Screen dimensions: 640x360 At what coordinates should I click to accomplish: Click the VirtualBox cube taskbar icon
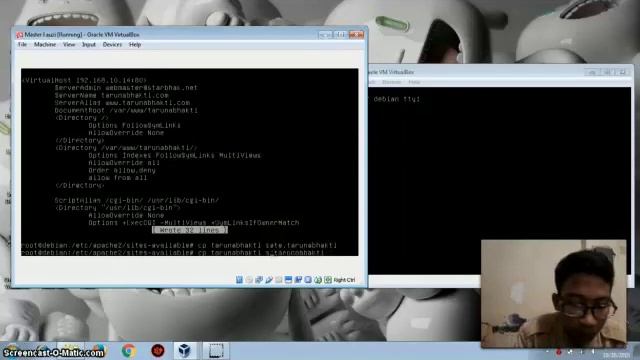click(x=184, y=351)
